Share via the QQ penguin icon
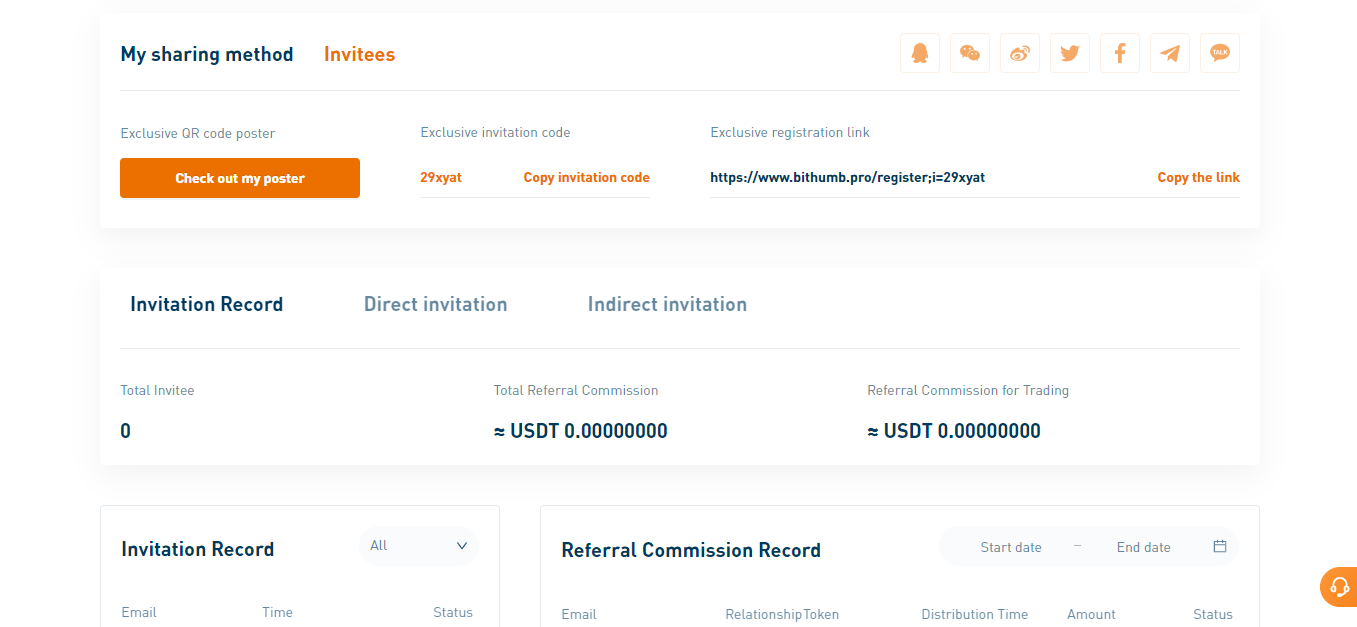The width and height of the screenshot is (1357, 627). tap(920, 53)
